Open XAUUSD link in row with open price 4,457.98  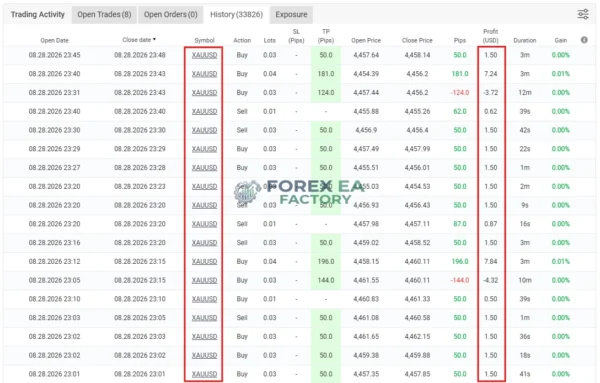204,224
